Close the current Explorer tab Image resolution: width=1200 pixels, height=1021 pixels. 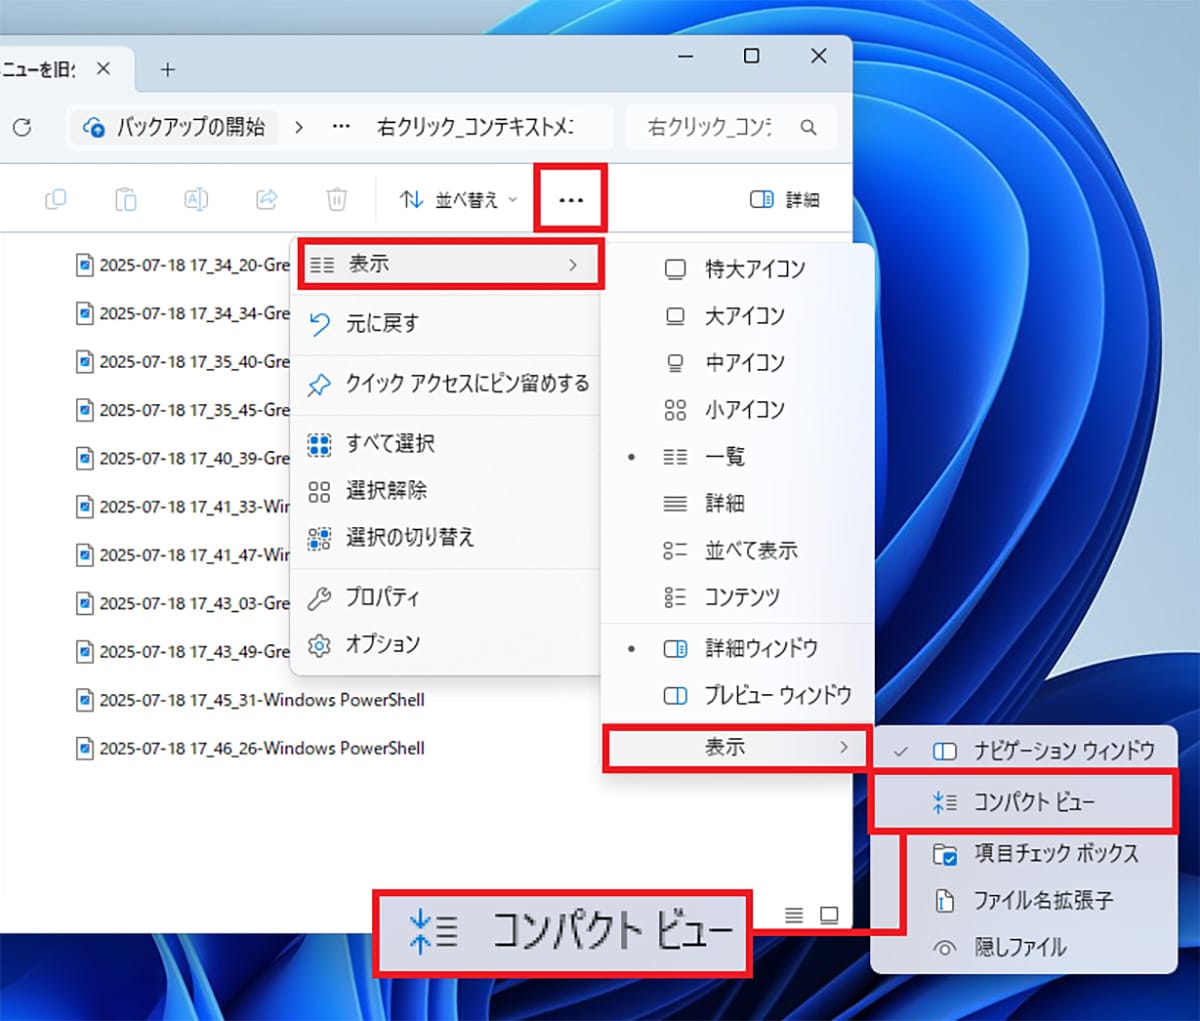103,69
